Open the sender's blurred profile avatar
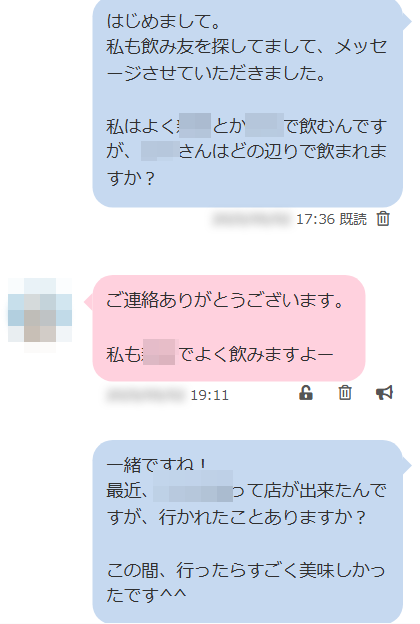Viewport: 420px width, 624px height. coord(40,314)
